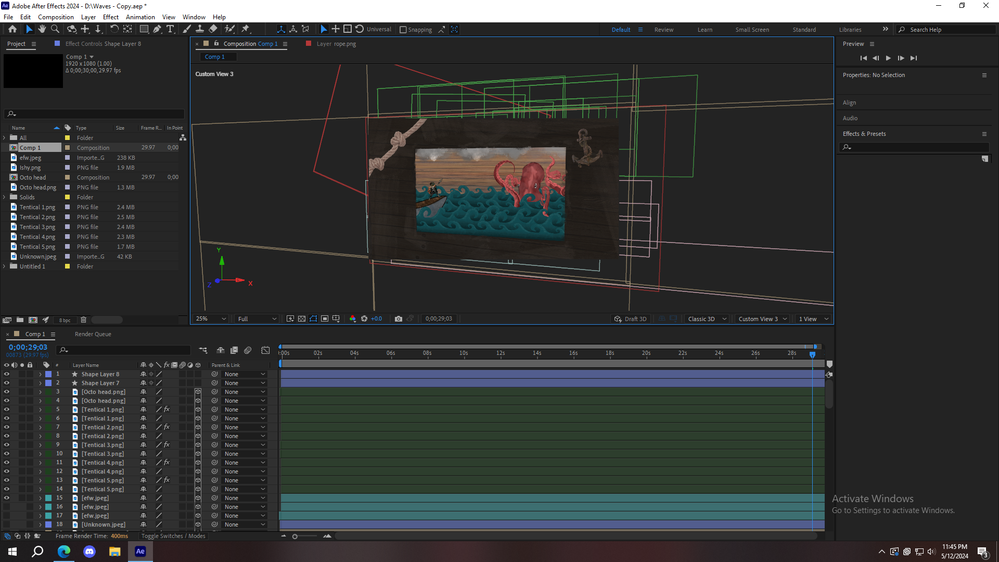Open Microsoft Edge from the taskbar

pyautogui.click(x=64, y=551)
